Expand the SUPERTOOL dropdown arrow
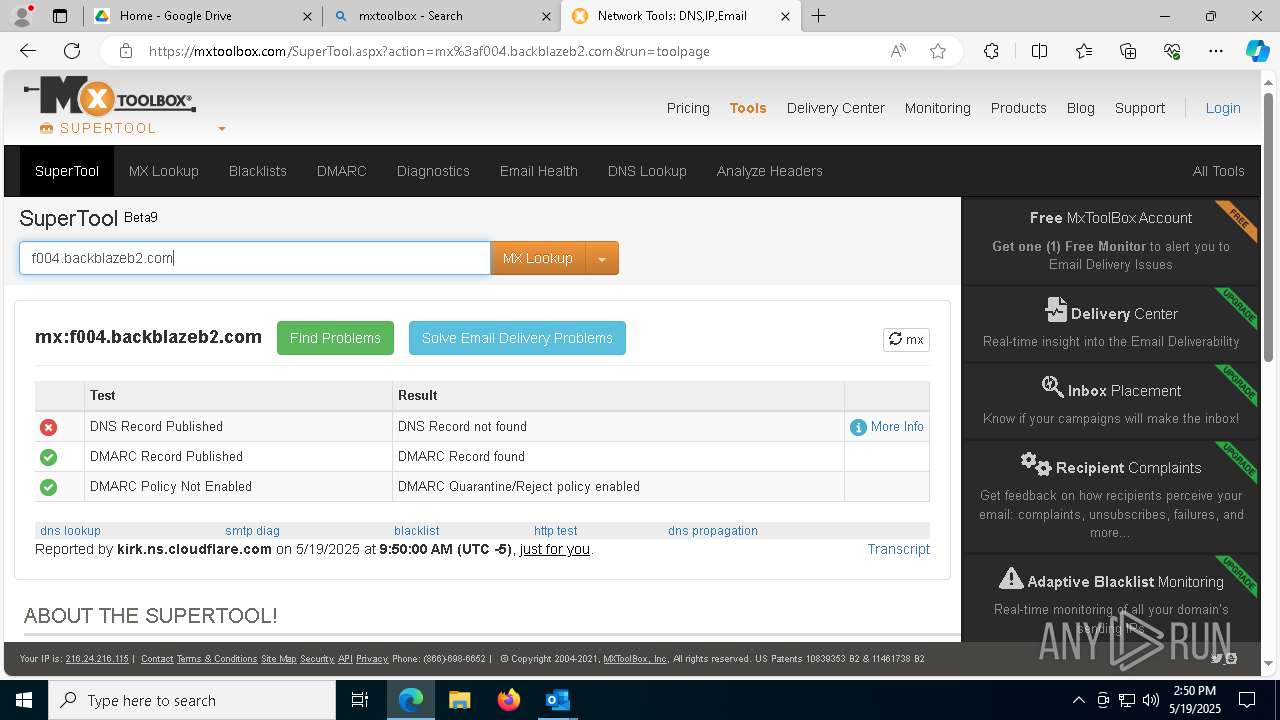The width and height of the screenshot is (1280, 720). click(x=222, y=129)
